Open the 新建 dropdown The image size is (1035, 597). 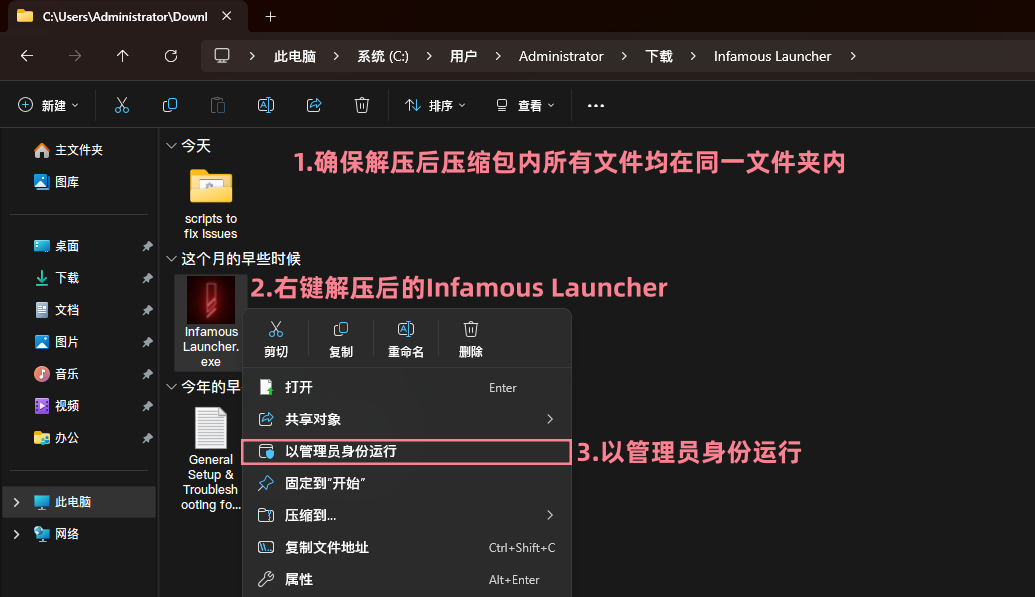[48, 105]
